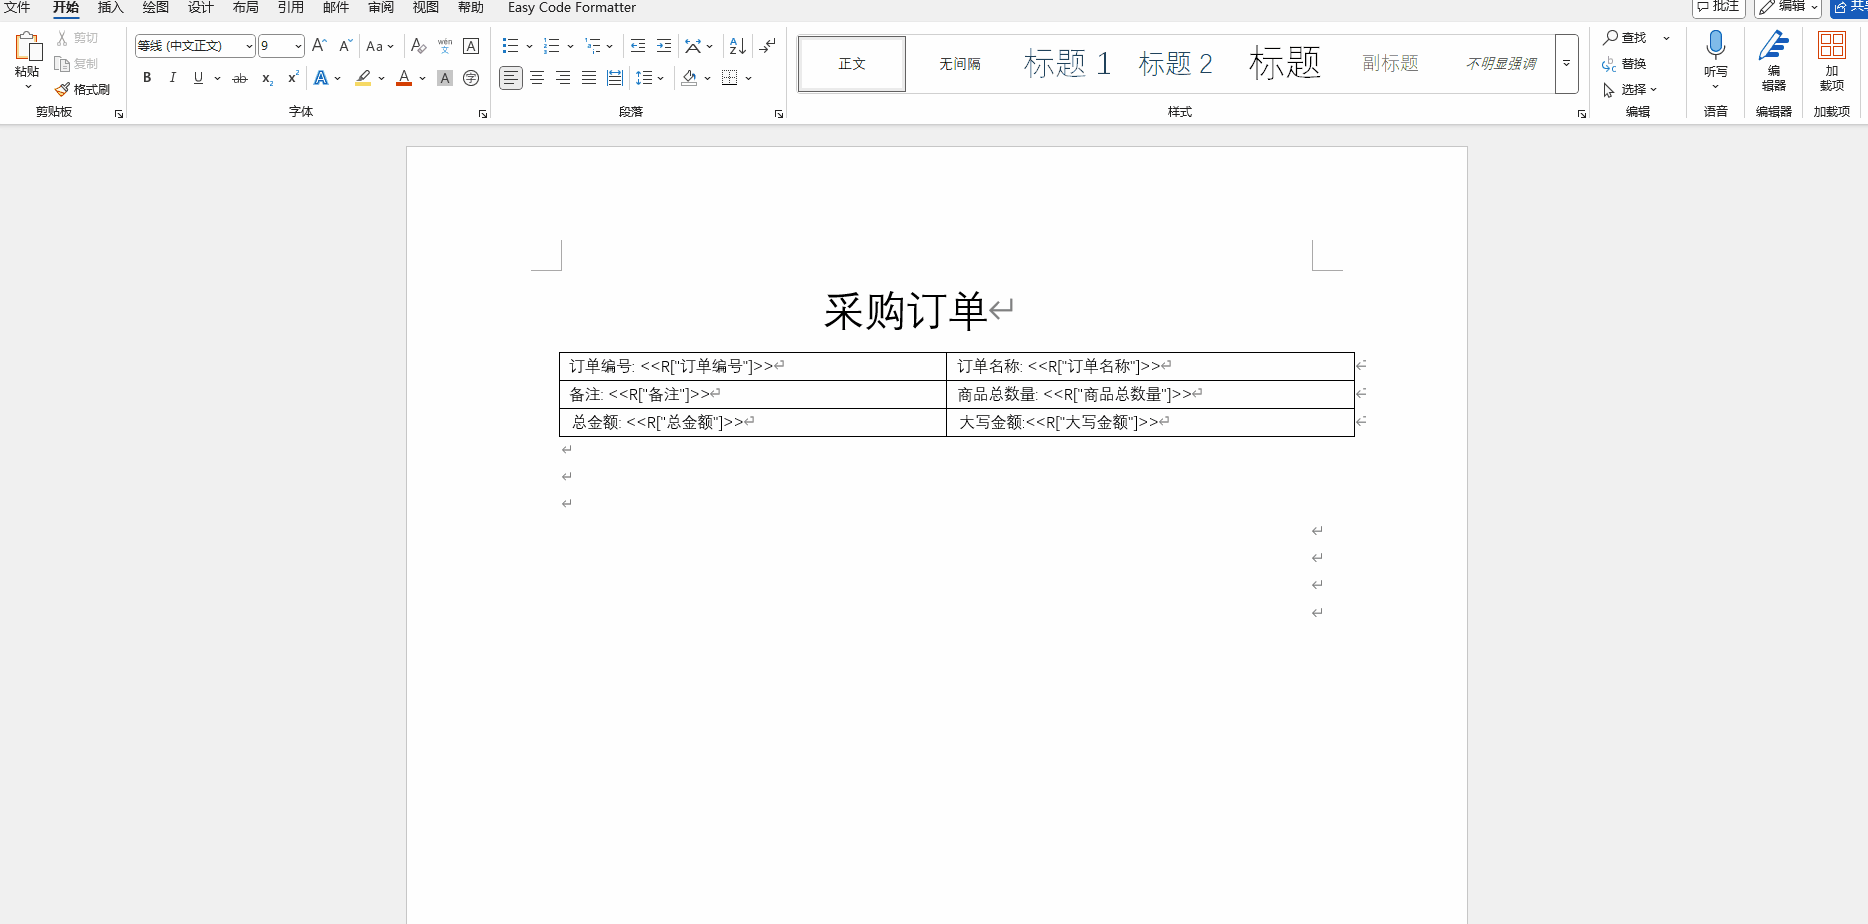Click the Add-ins (加载项) grid icon
Screen dimensions: 1868x924
pyautogui.click(x=1831, y=46)
